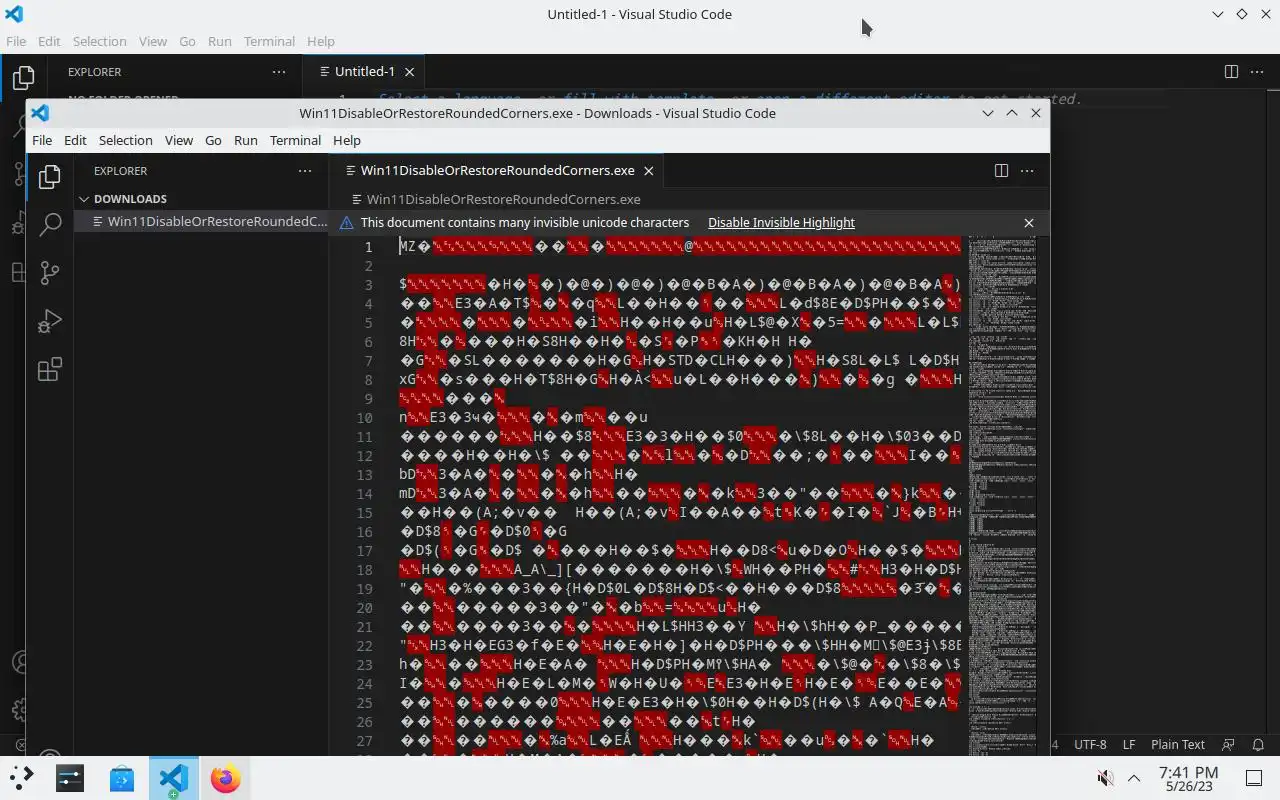The image size is (1280, 800).
Task: Open Accounts icon in background window
Action: click(x=20, y=662)
